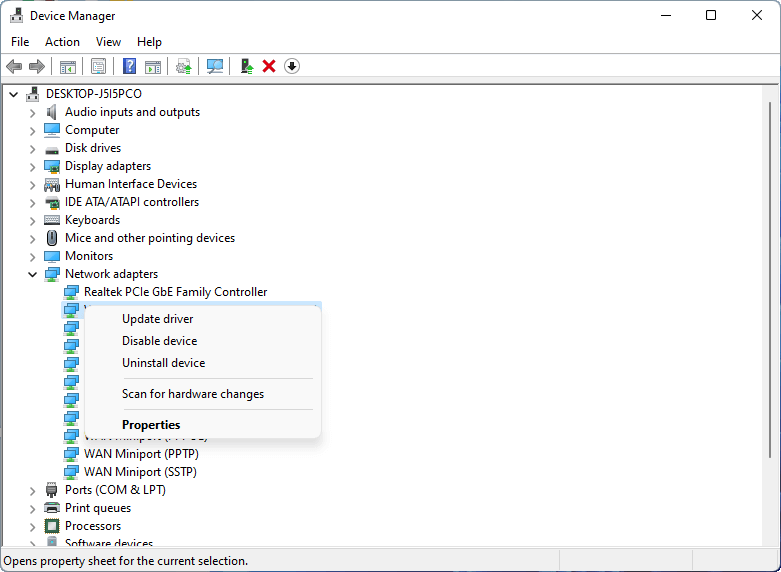Click the circled down-arrow toolbar icon
This screenshot has height=572, width=781.
pyautogui.click(x=292, y=66)
